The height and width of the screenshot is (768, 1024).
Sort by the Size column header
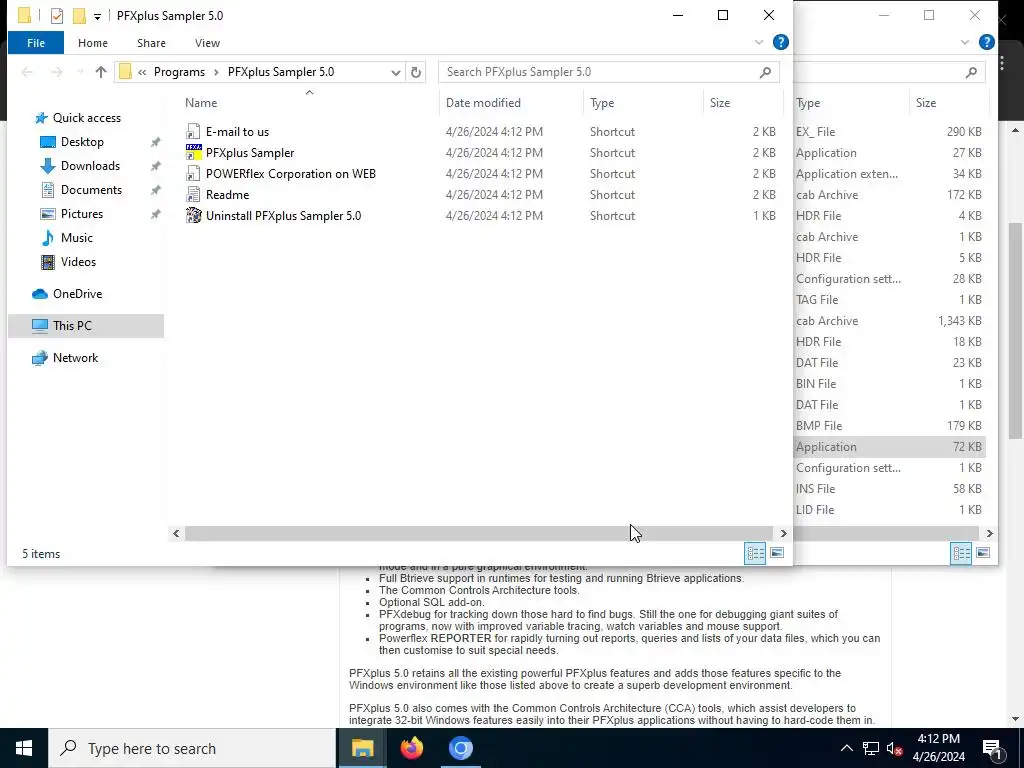tap(720, 103)
